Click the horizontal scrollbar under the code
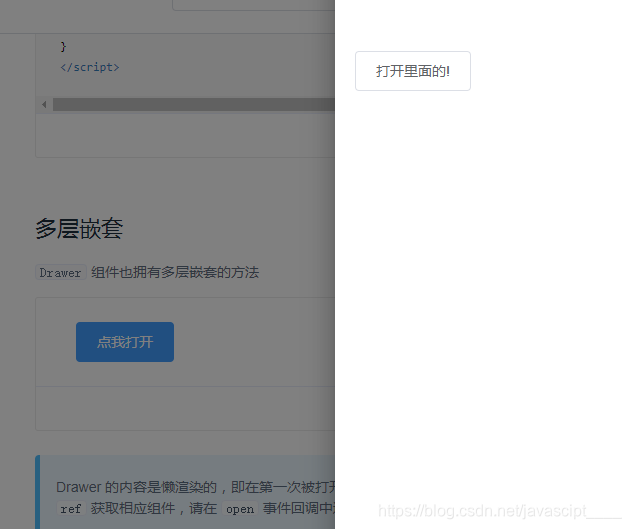 194,105
